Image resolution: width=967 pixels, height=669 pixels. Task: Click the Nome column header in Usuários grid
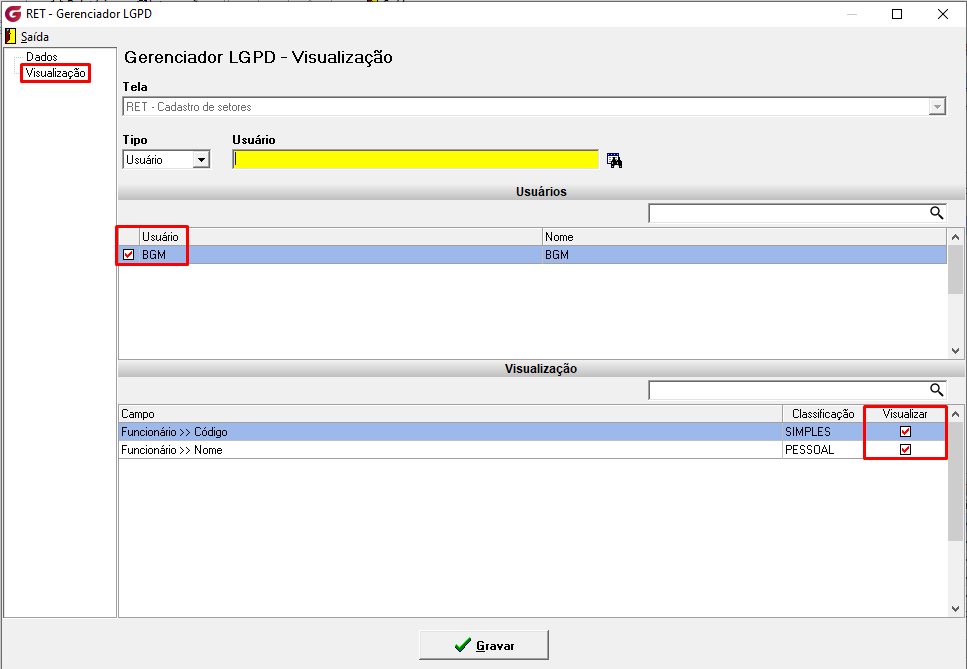(744, 237)
